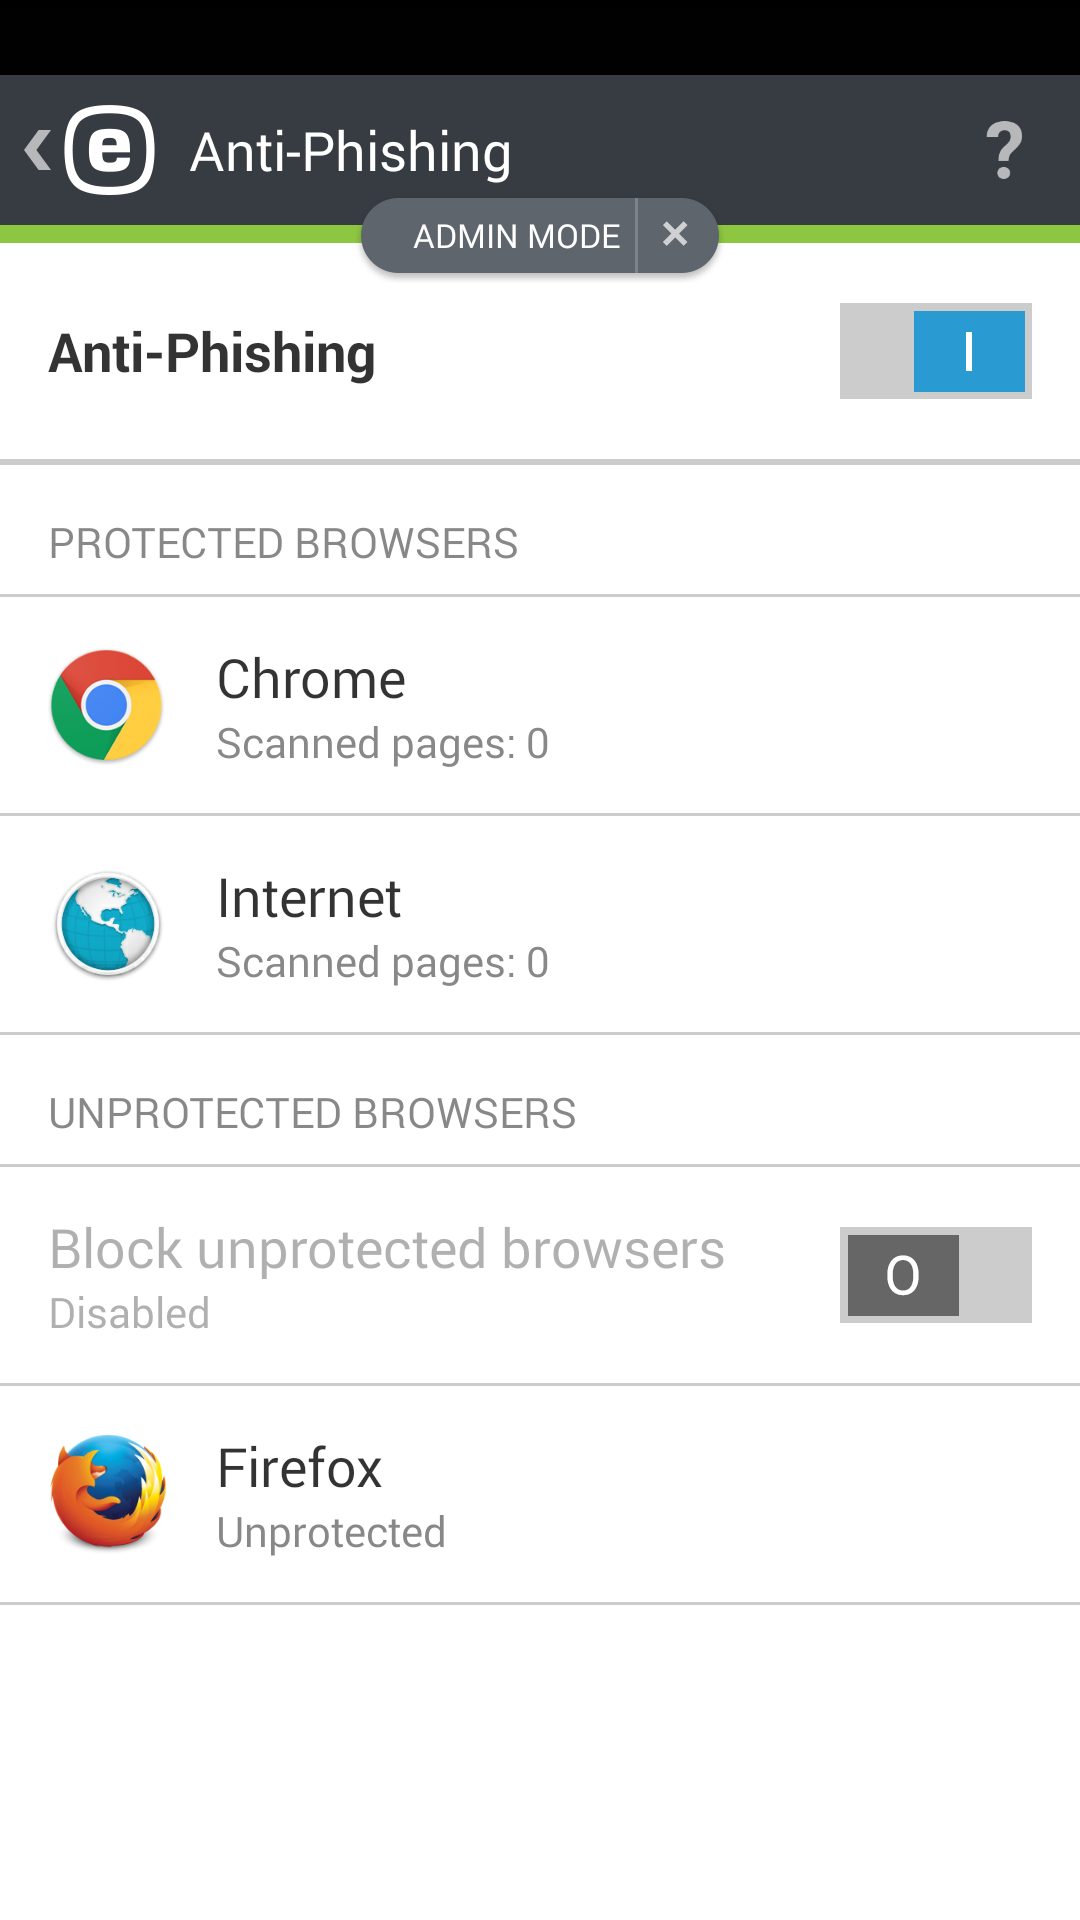The image size is (1080, 1920).
Task: Tap the Block unprotected browsers text
Action: click(x=387, y=1250)
